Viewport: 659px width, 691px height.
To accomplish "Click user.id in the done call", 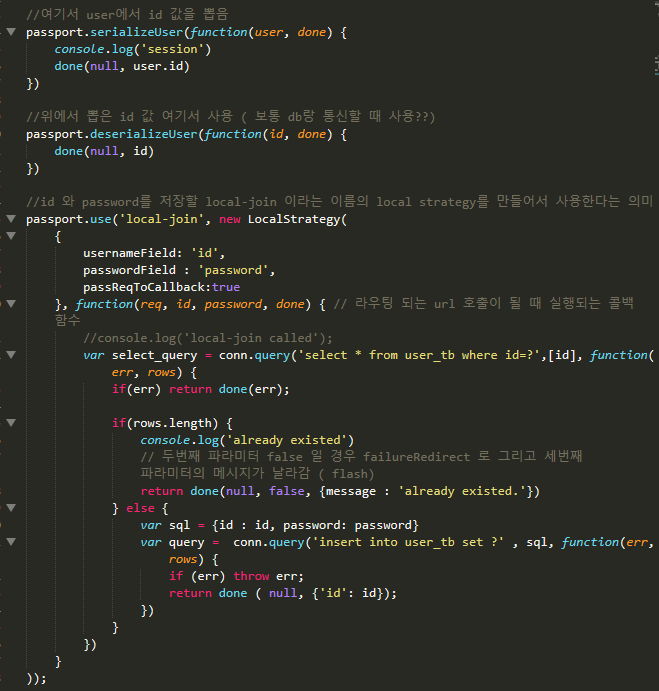I will tap(158, 66).
